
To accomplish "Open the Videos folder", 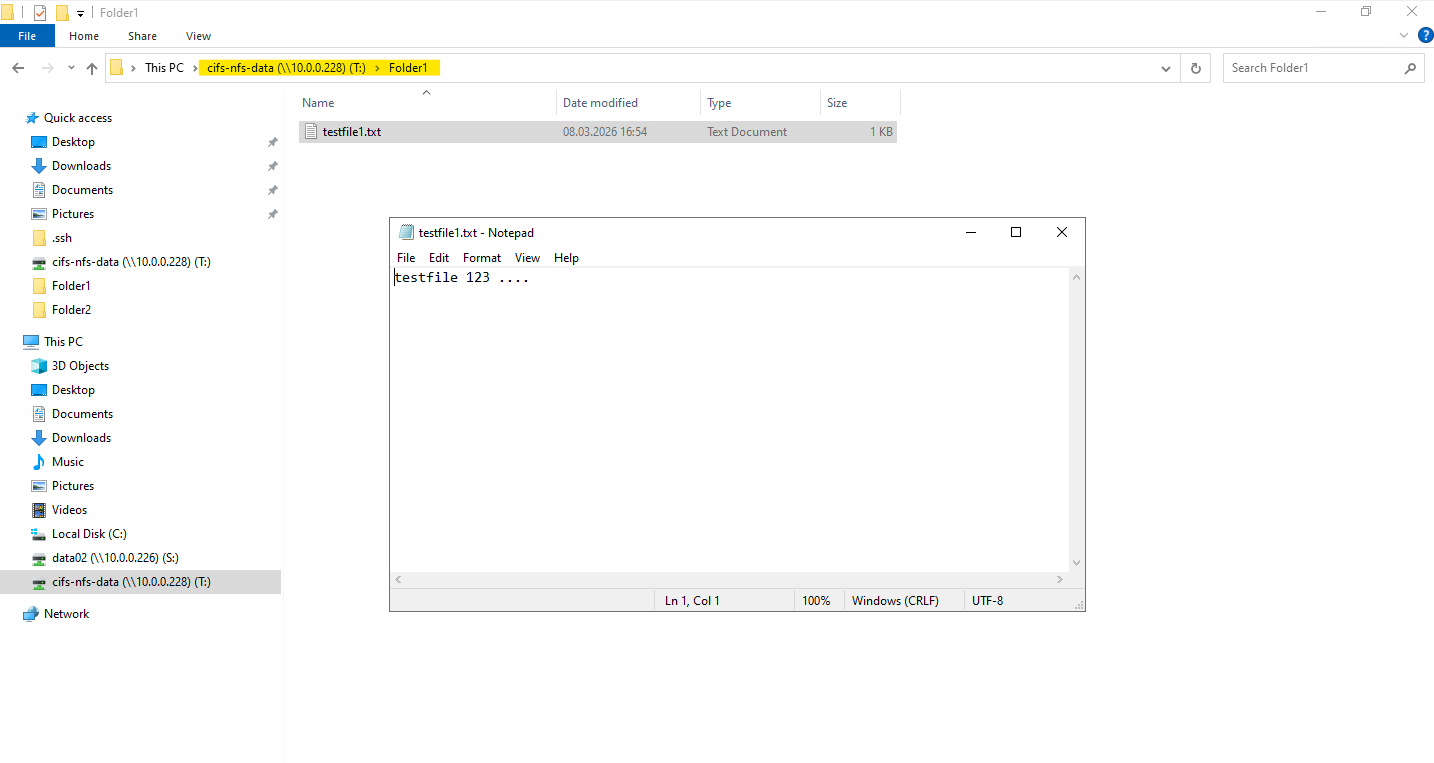I will pos(69,510).
